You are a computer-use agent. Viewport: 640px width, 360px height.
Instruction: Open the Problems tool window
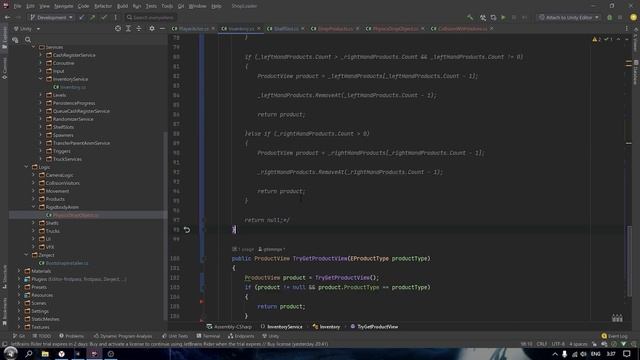[x=71, y=336]
